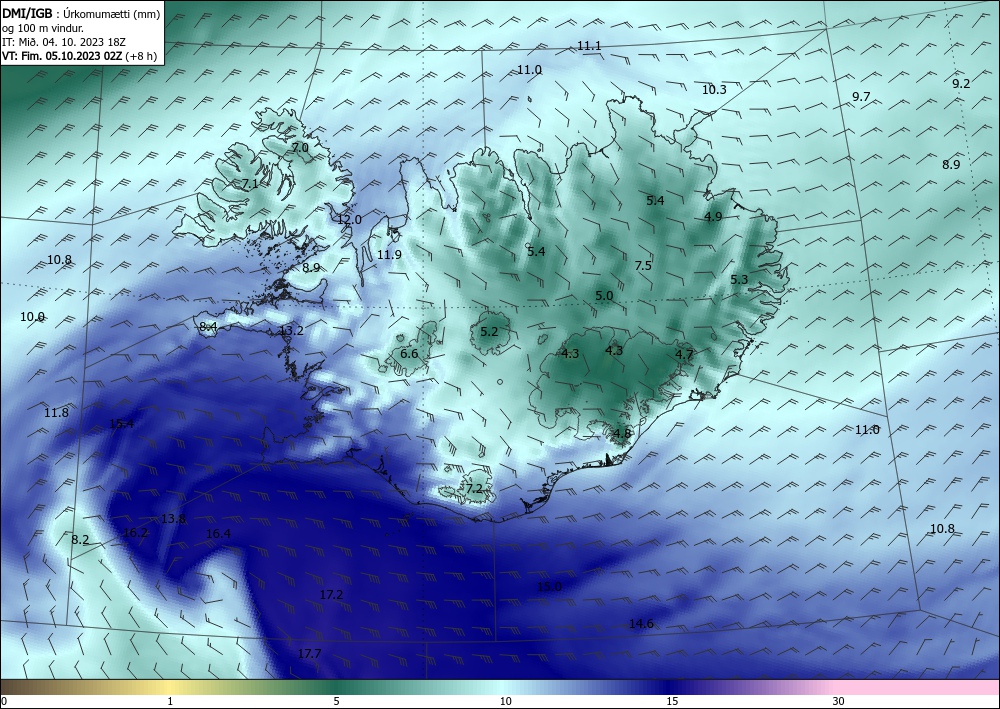The width and height of the screenshot is (1000, 709).
Task: Click the 4.8 value on the map
Action: (622, 434)
